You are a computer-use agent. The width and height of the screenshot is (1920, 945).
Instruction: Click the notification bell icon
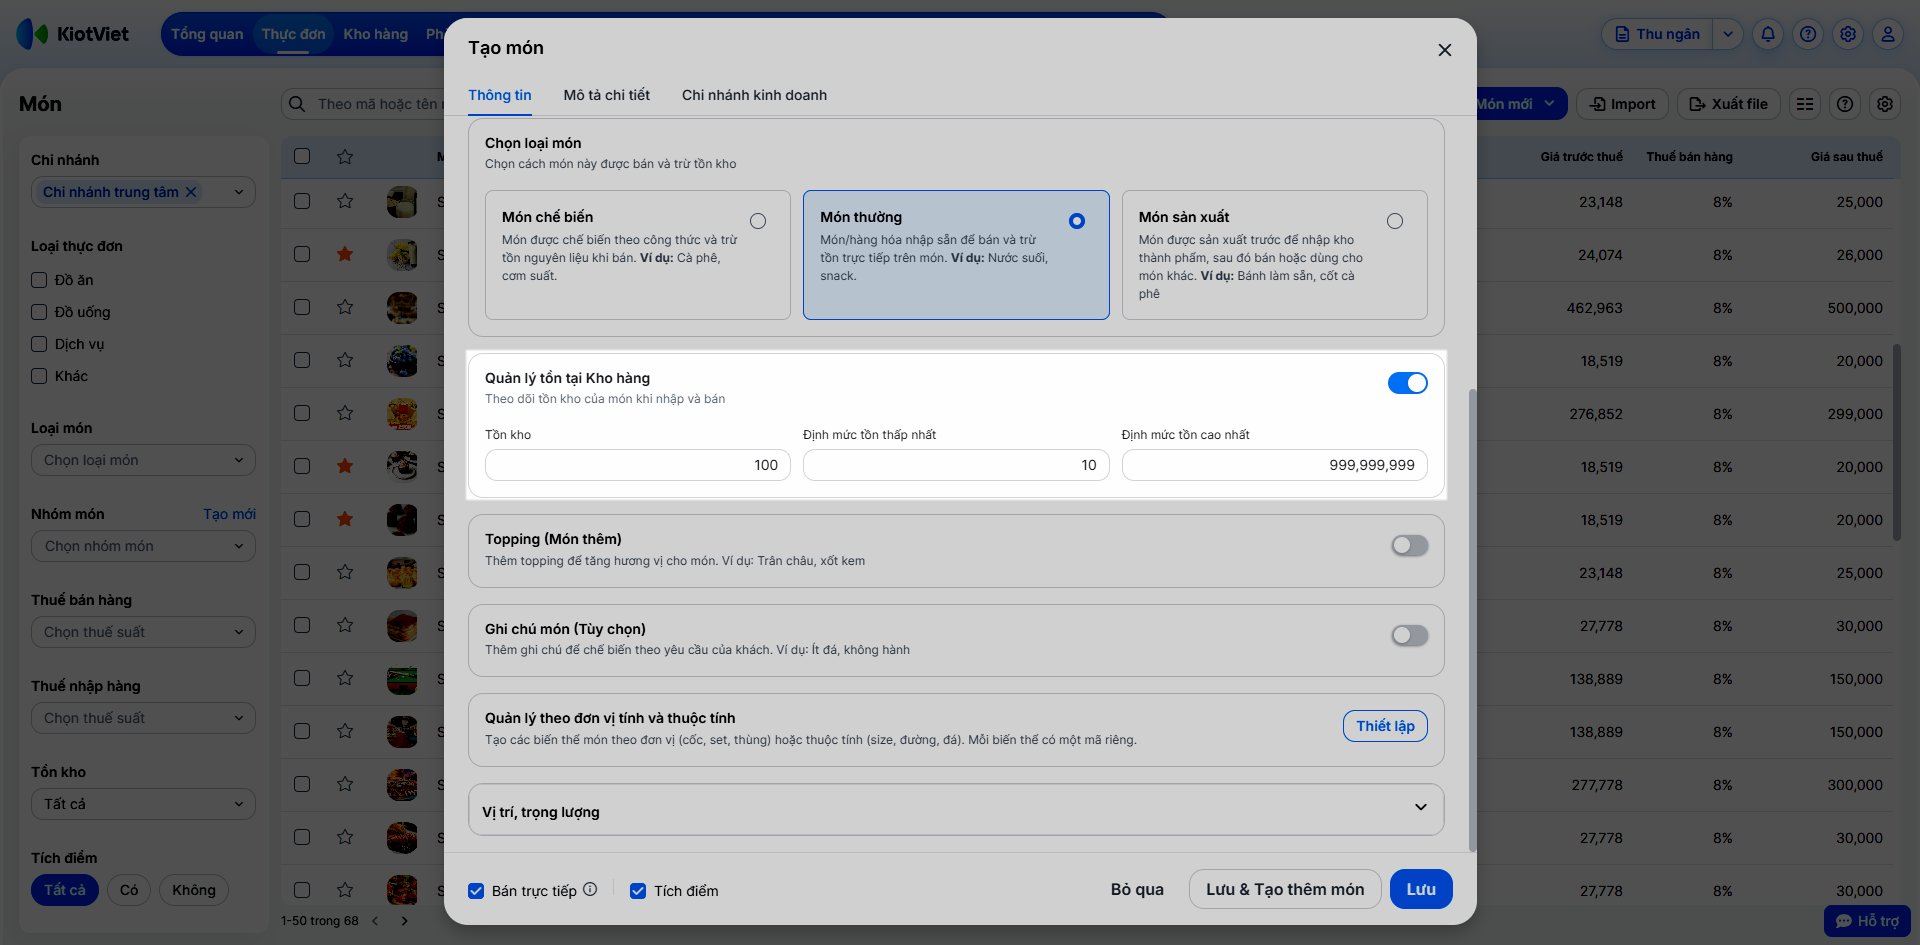(1768, 34)
